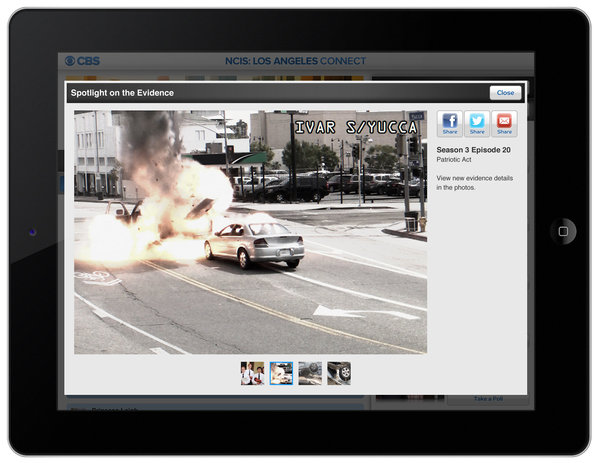
Task: Share via Twitter icon
Action: click(x=477, y=124)
